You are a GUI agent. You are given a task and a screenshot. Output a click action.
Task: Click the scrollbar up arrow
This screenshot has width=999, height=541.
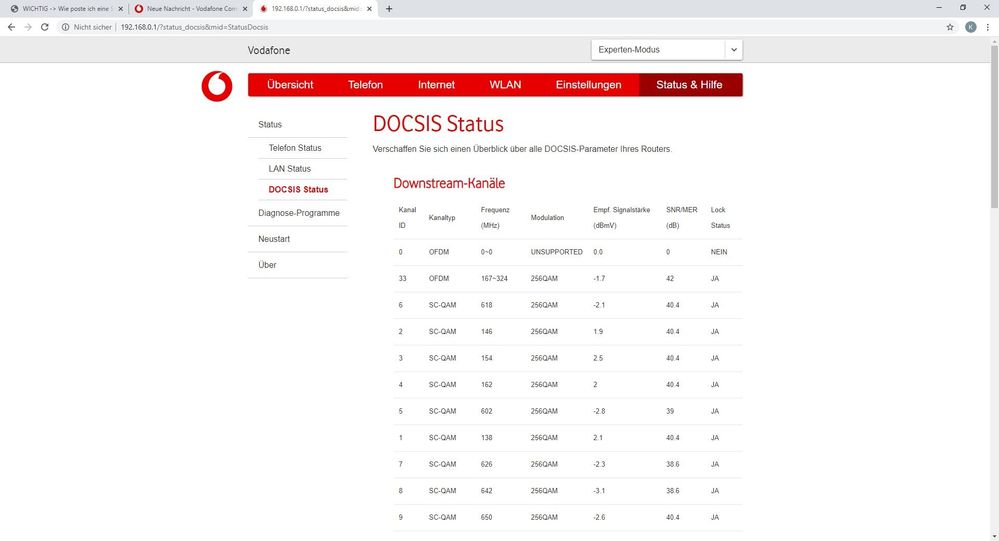coord(994,41)
